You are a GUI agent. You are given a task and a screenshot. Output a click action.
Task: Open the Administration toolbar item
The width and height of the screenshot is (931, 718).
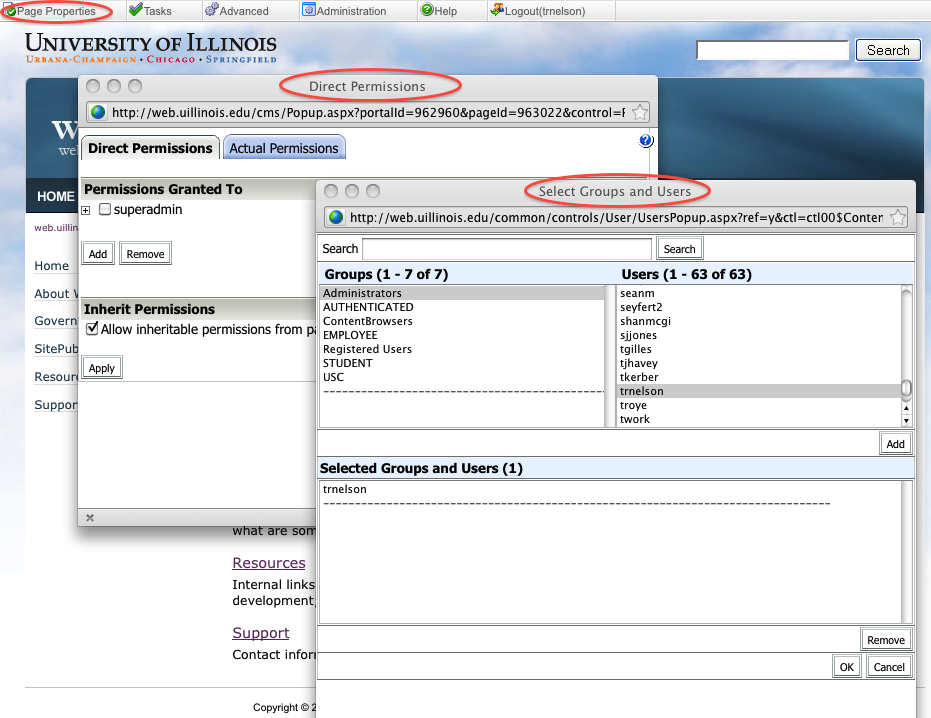pos(344,11)
